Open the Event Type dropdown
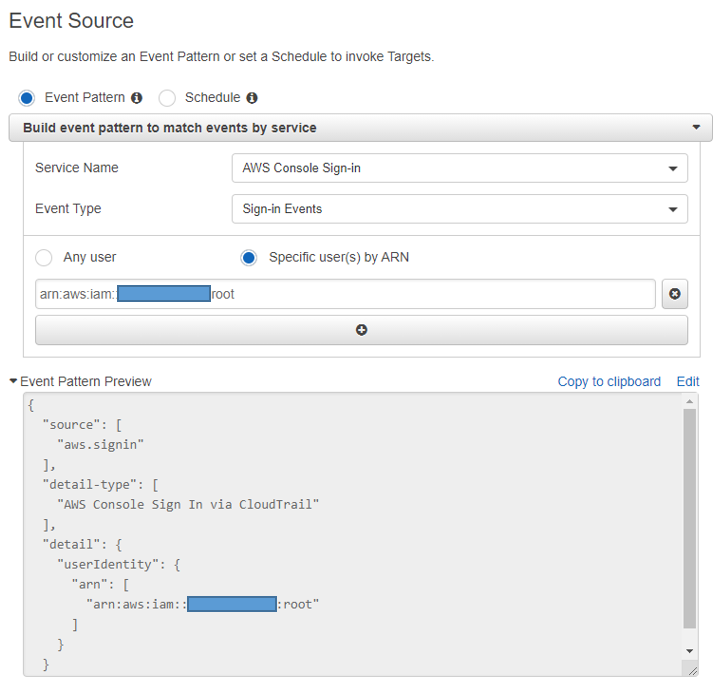Viewport: 725px width, 695px height. tap(460, 209)
